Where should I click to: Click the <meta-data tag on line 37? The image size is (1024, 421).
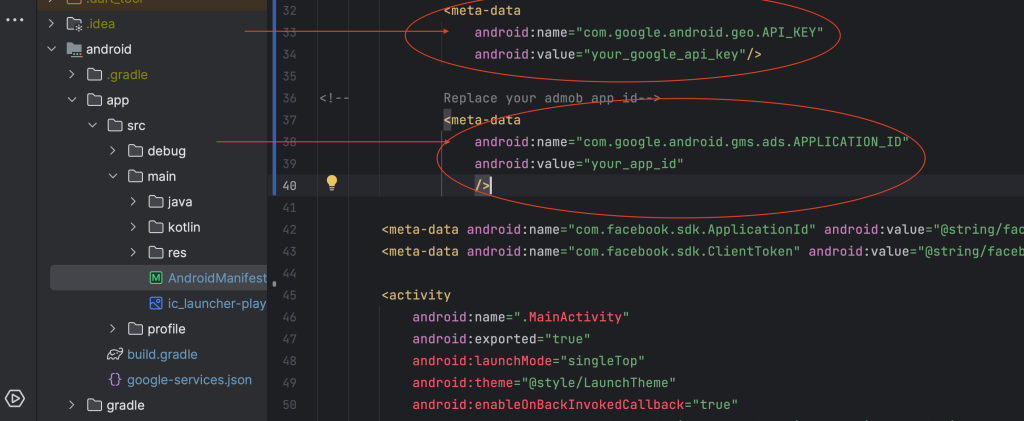pyautogui.click(x=482, y=120)
